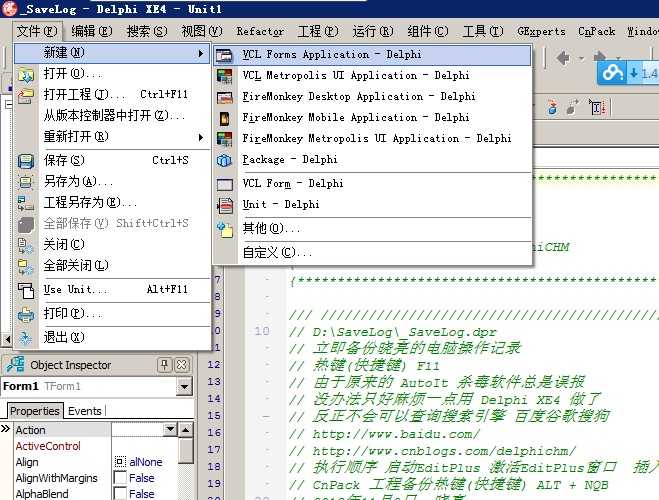The width and height of the screenshot is (659, 500).
Task: Click the Unit - Delphi icon
Action: click(224, 205)
